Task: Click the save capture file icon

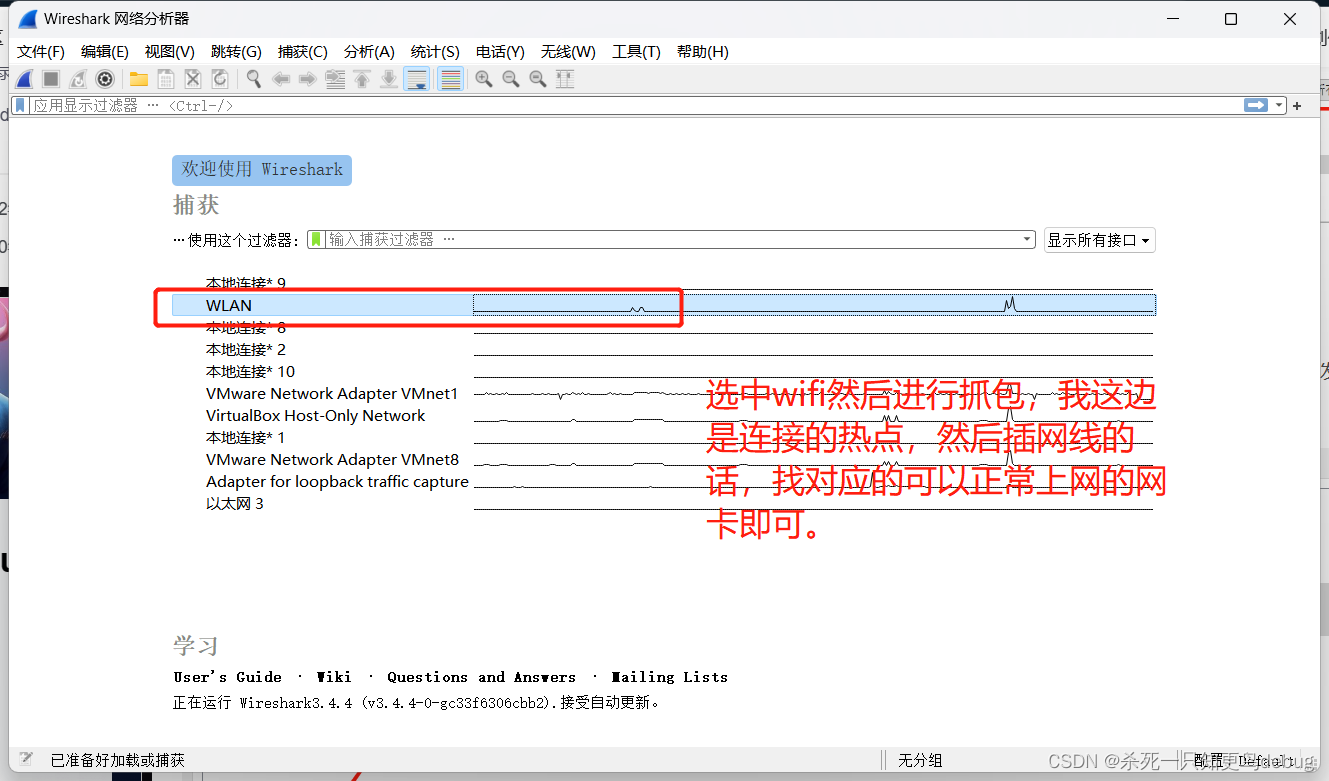Action: (x=166, y=79)
